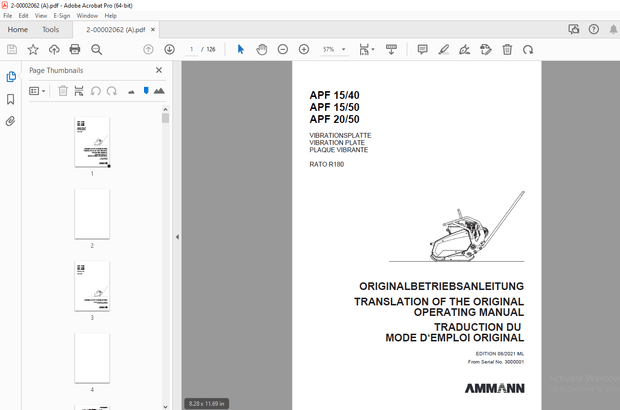Click the current page number field
Viewport: 620px width, 410px height.
click(192, 49)
